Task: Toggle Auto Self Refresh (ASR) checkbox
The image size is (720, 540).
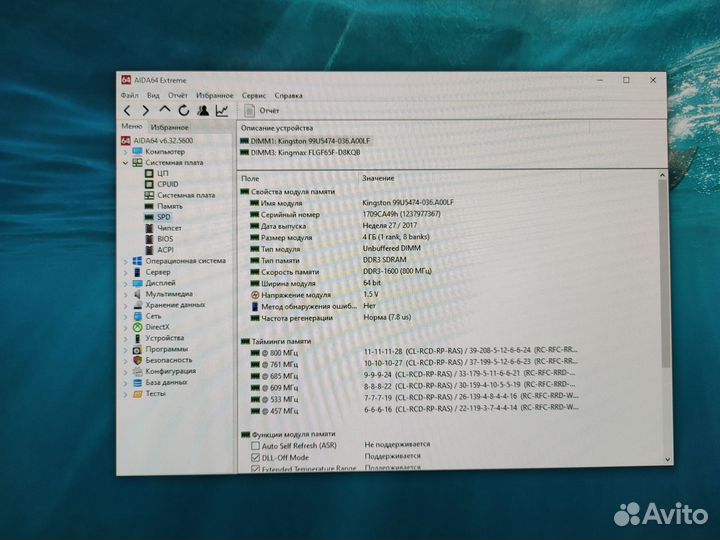Action: coord(255,445)
